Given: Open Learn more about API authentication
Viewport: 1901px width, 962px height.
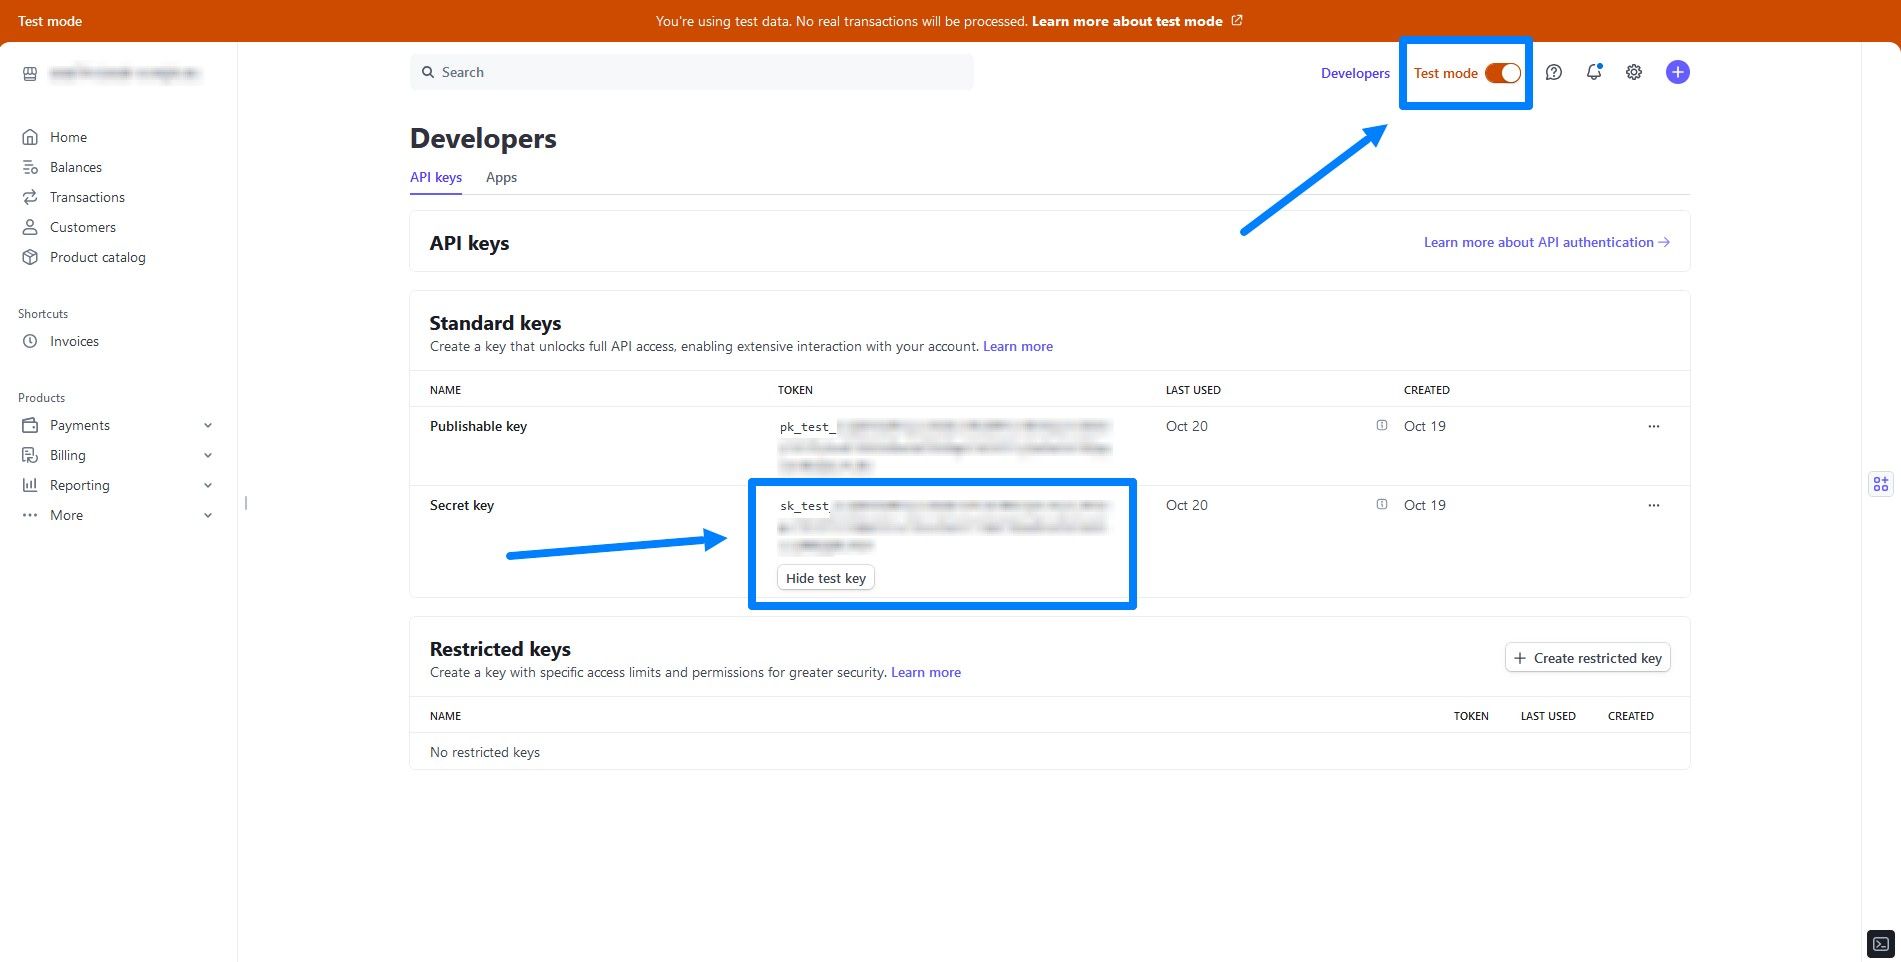Looking at the screenshot, I should pyautogui.click(x=1547, y=242).
